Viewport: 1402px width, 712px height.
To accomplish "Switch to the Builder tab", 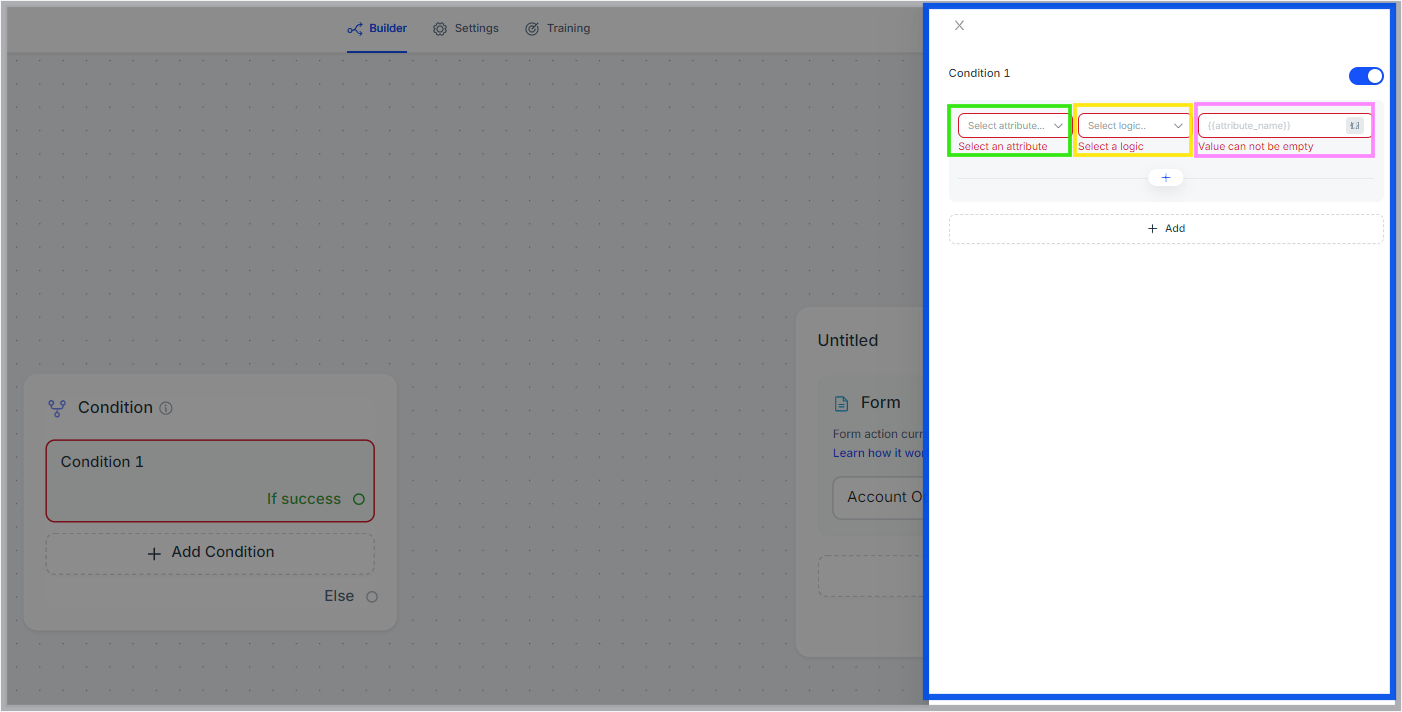I will (377, 29).
